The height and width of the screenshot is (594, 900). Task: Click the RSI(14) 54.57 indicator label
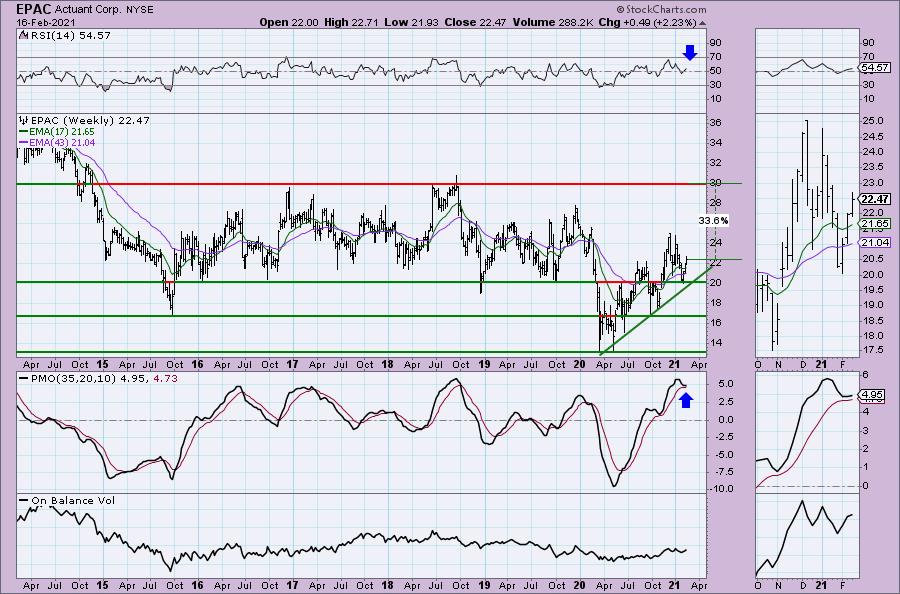point(69,35)
